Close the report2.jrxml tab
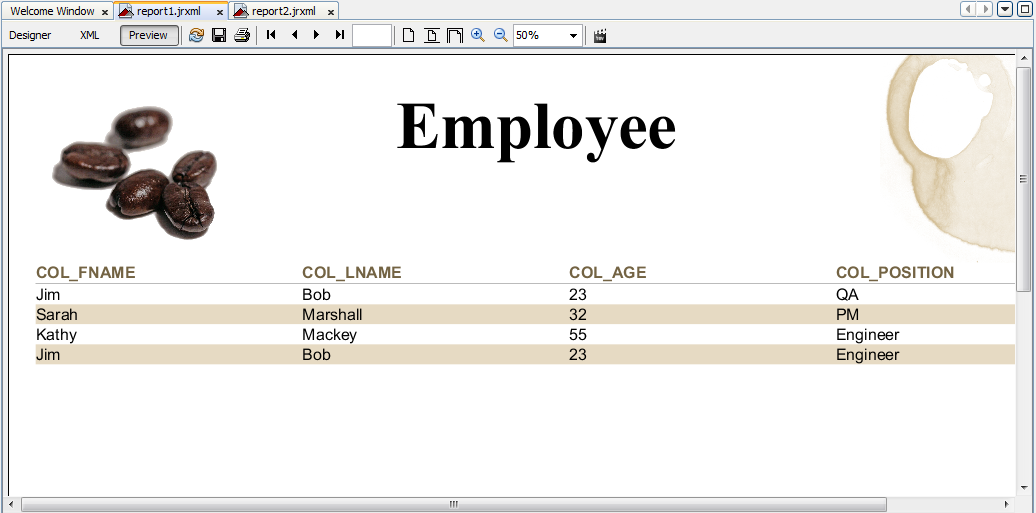1036x513 pixels. pos(331,12)
